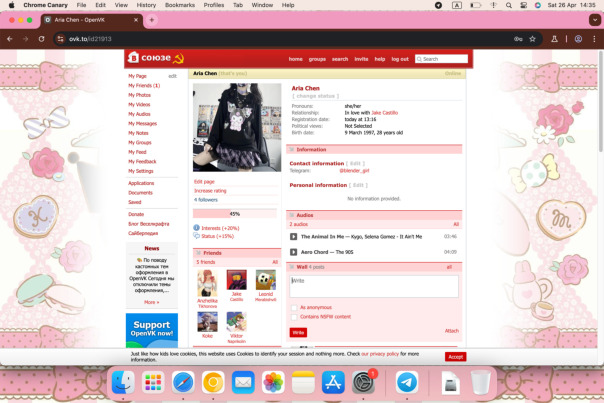
Task: Click the wall Write text area
Action: point(374,286)
